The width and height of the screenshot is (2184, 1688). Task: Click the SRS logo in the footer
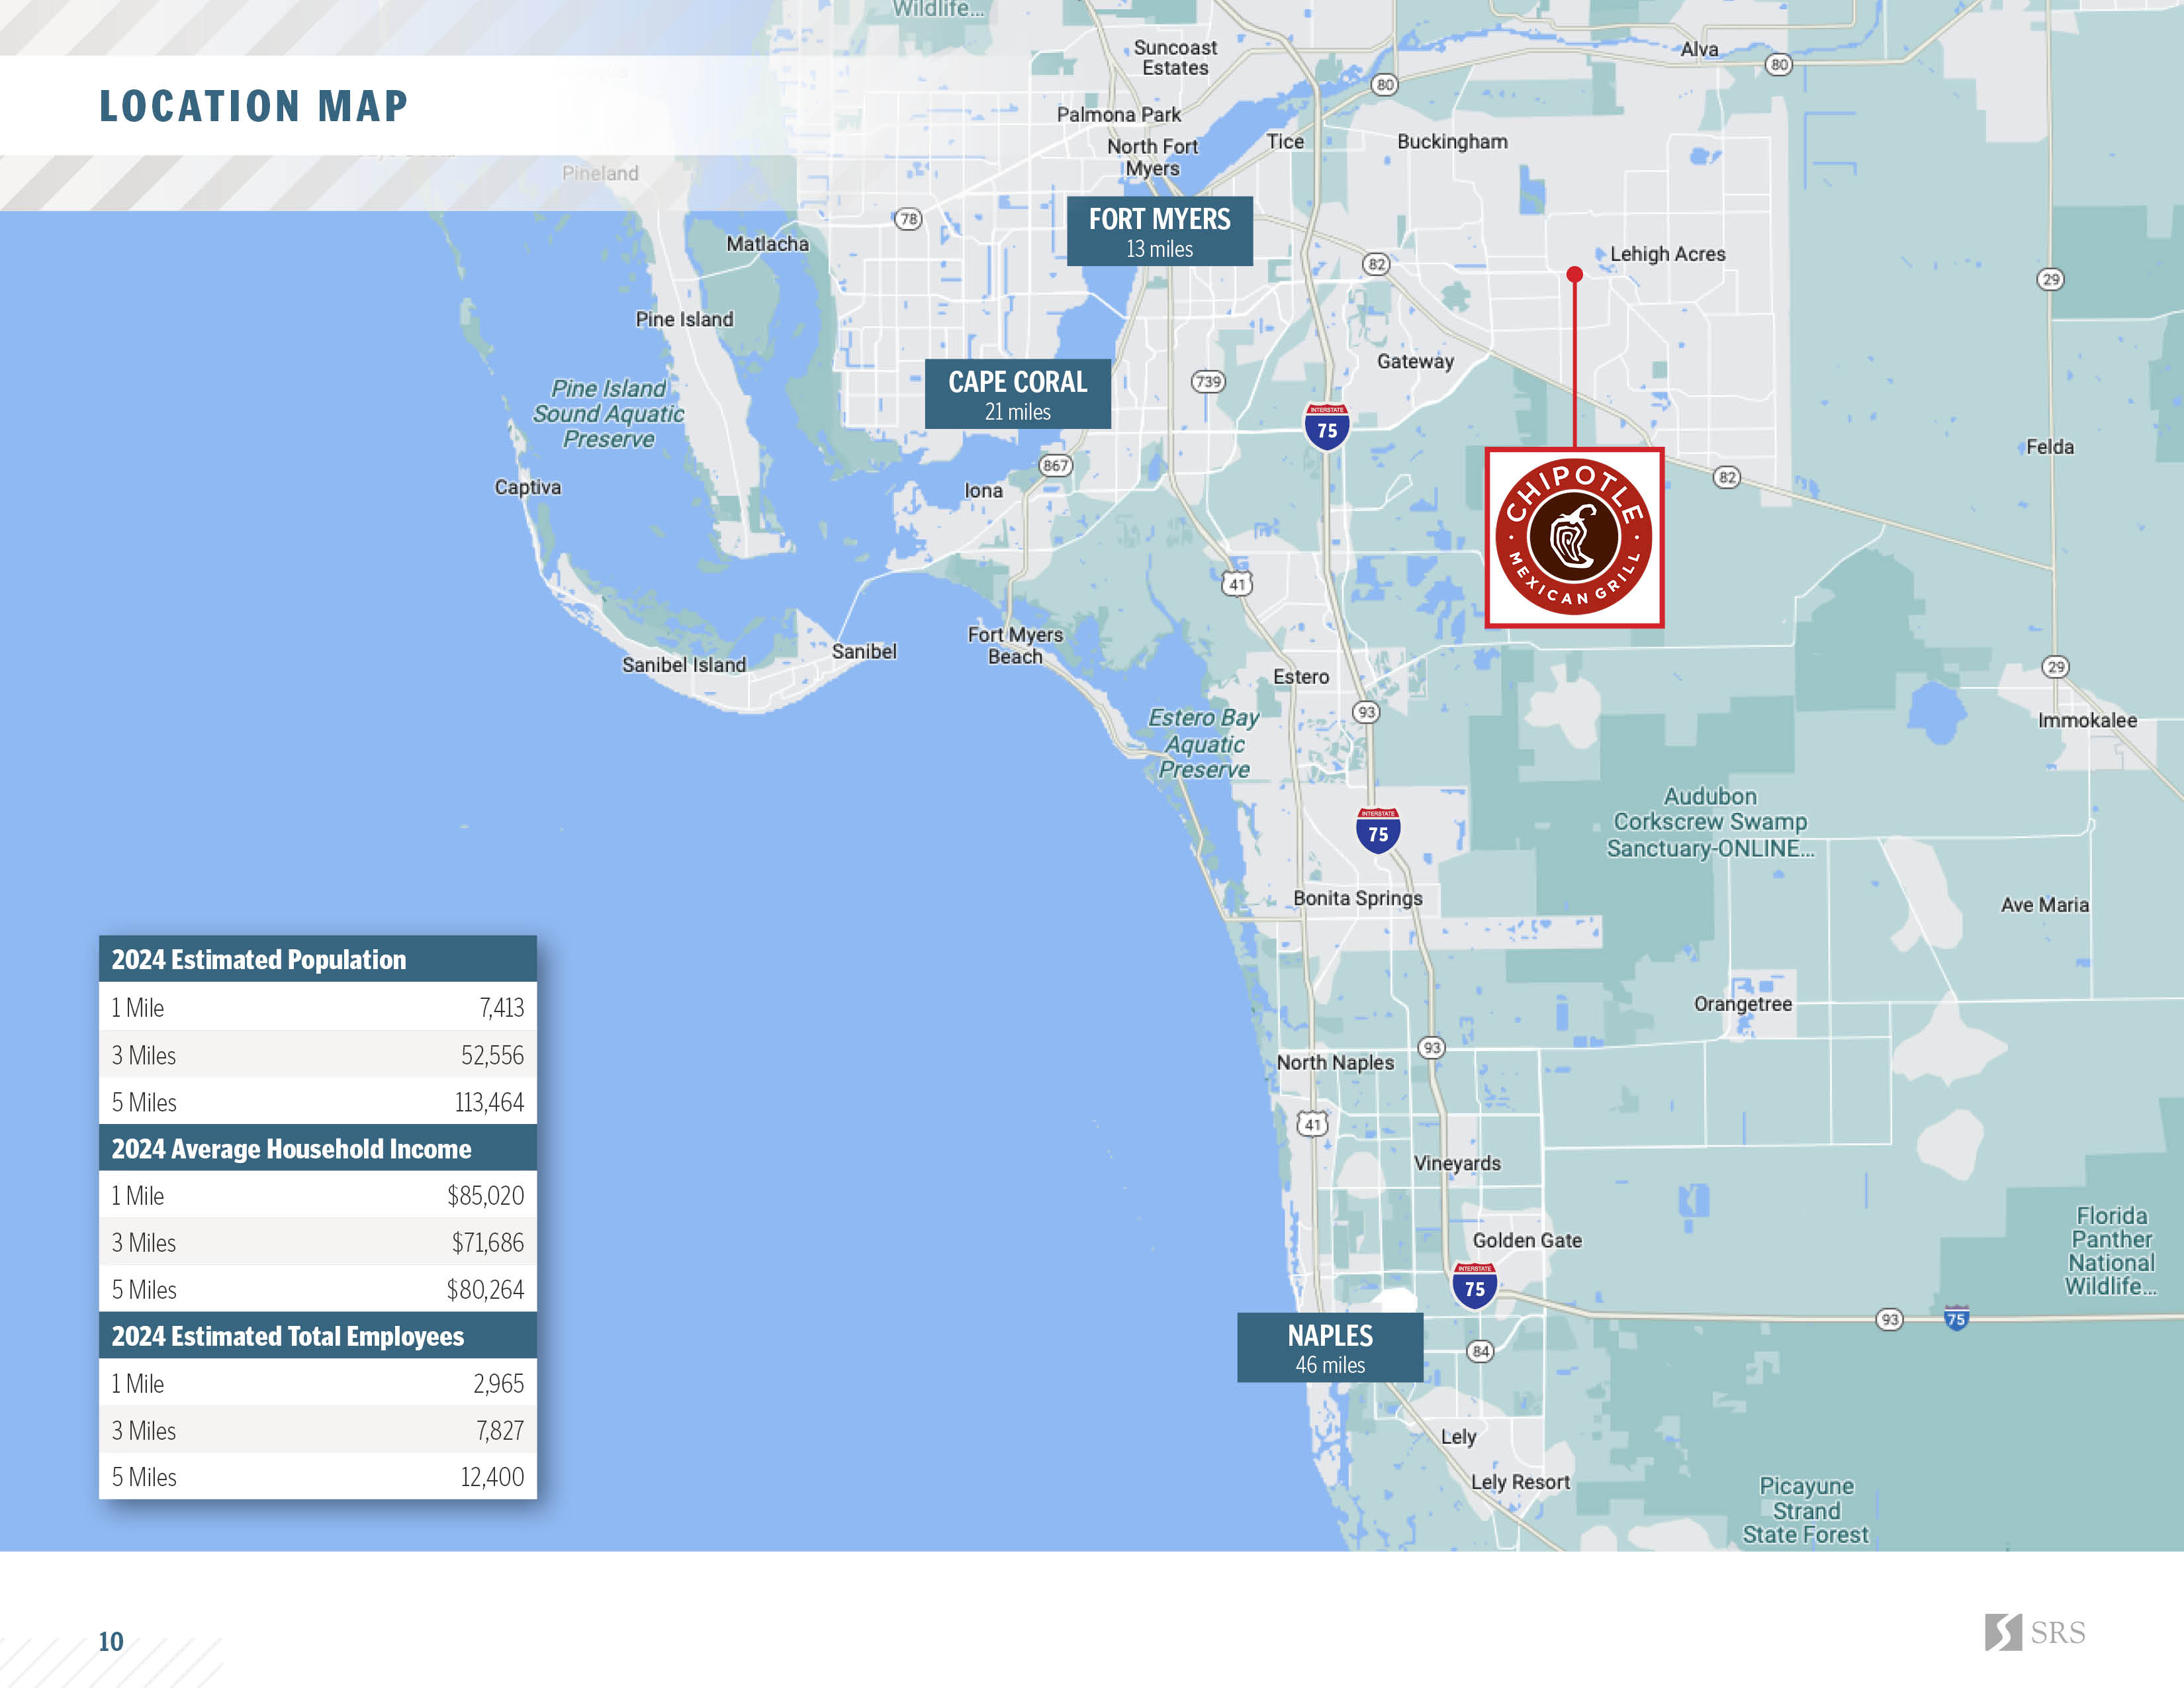click(2035, 1632)
